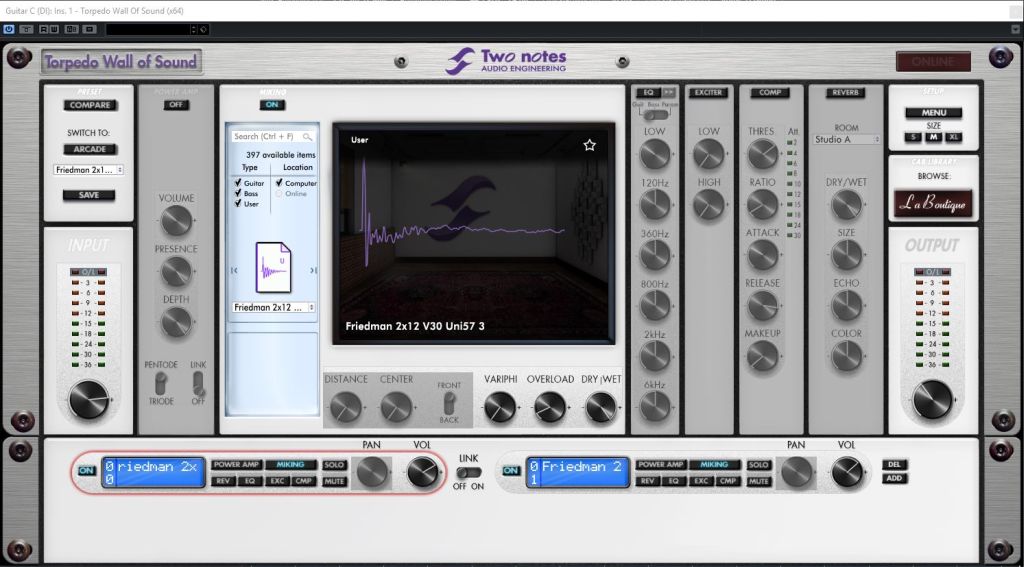
Task: Toggle the plugin bypass power icon
Action: click(x=8, y=29)
